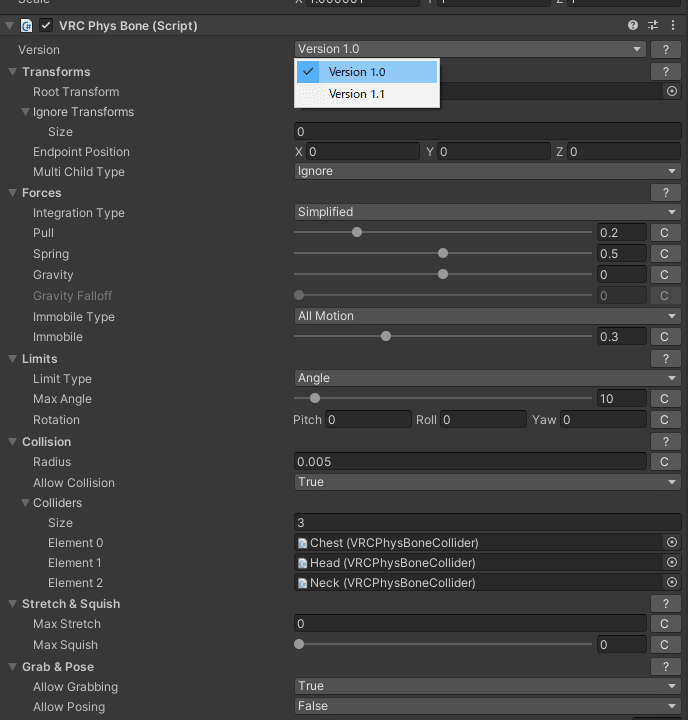
Task: Open object picker for Head collider
Action: pyautogui.click(x=672, y=562)
